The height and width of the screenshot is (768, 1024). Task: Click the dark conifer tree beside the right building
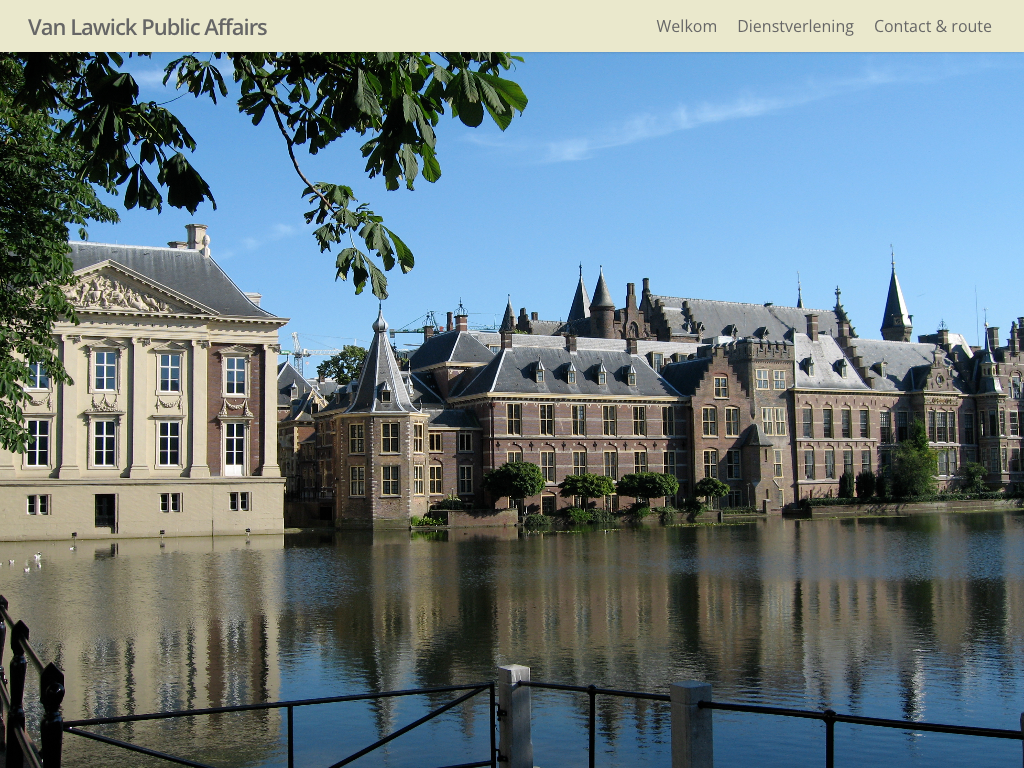914,465
